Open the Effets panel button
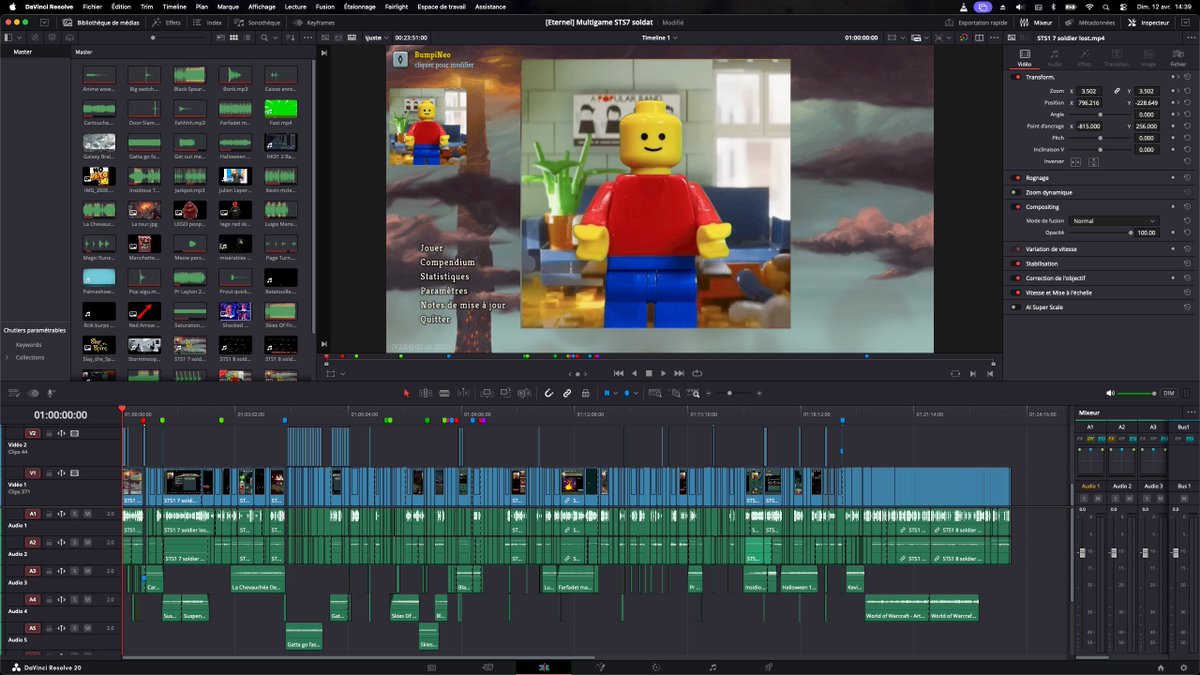 pos(169,21)
